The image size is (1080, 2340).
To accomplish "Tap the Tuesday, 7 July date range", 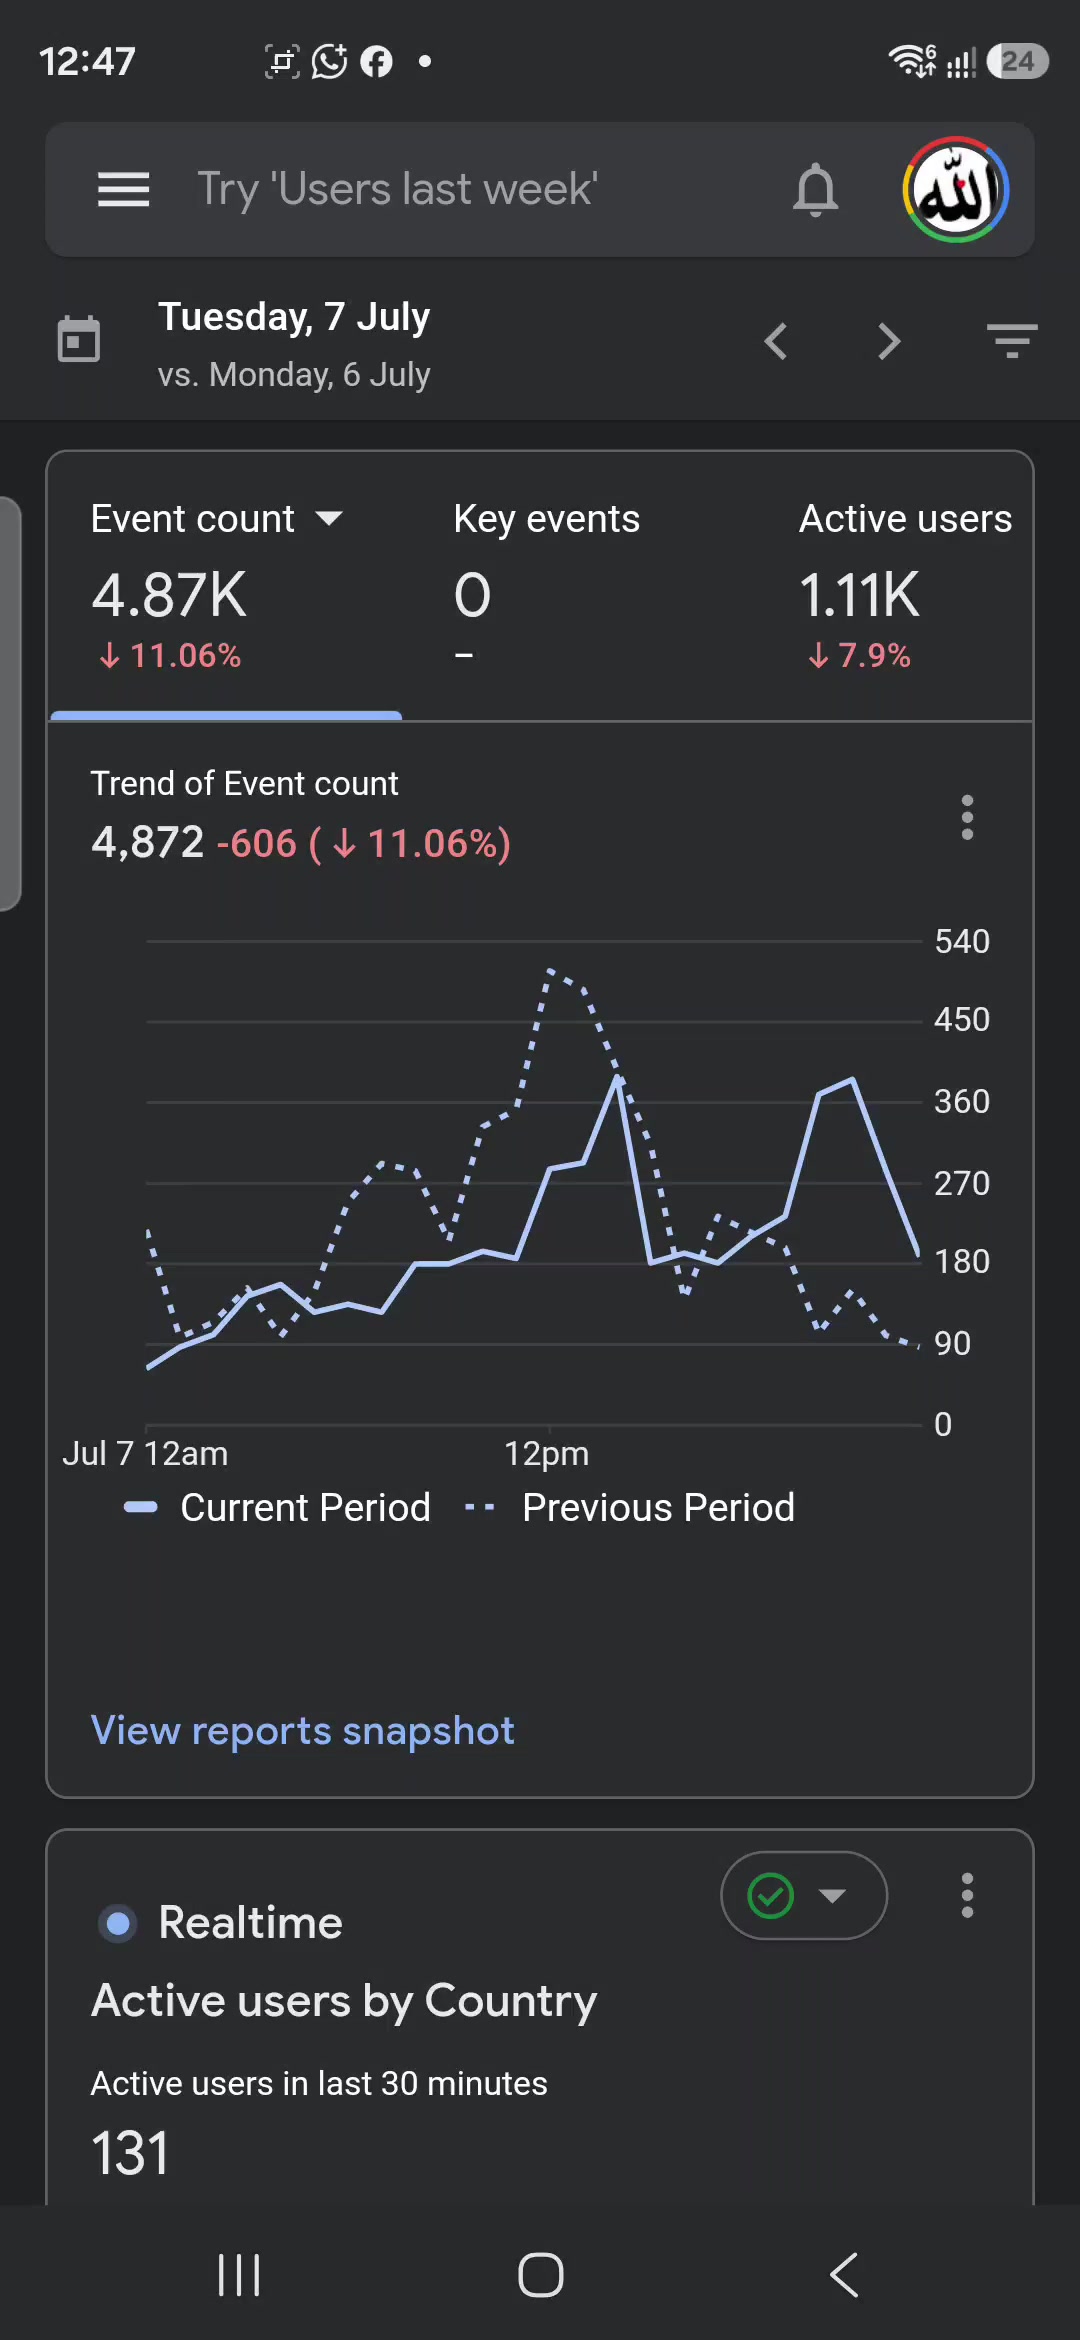I will tap(294, 343).
